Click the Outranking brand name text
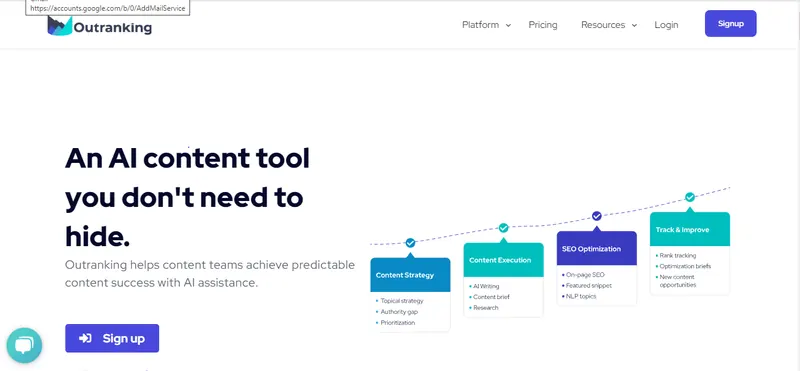This screenshot has width=800, height=371. coord(113,28)
